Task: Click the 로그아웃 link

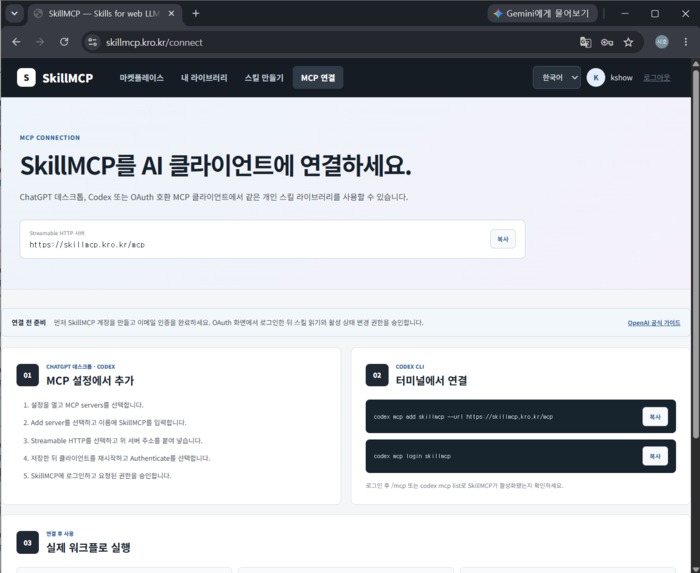Action: [x=656, y=78]
